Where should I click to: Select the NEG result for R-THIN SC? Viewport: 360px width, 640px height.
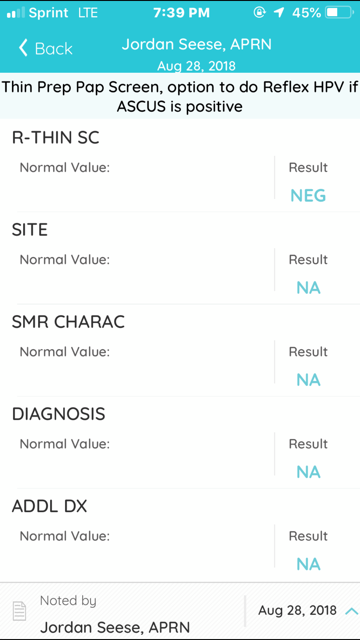[308, 196]
